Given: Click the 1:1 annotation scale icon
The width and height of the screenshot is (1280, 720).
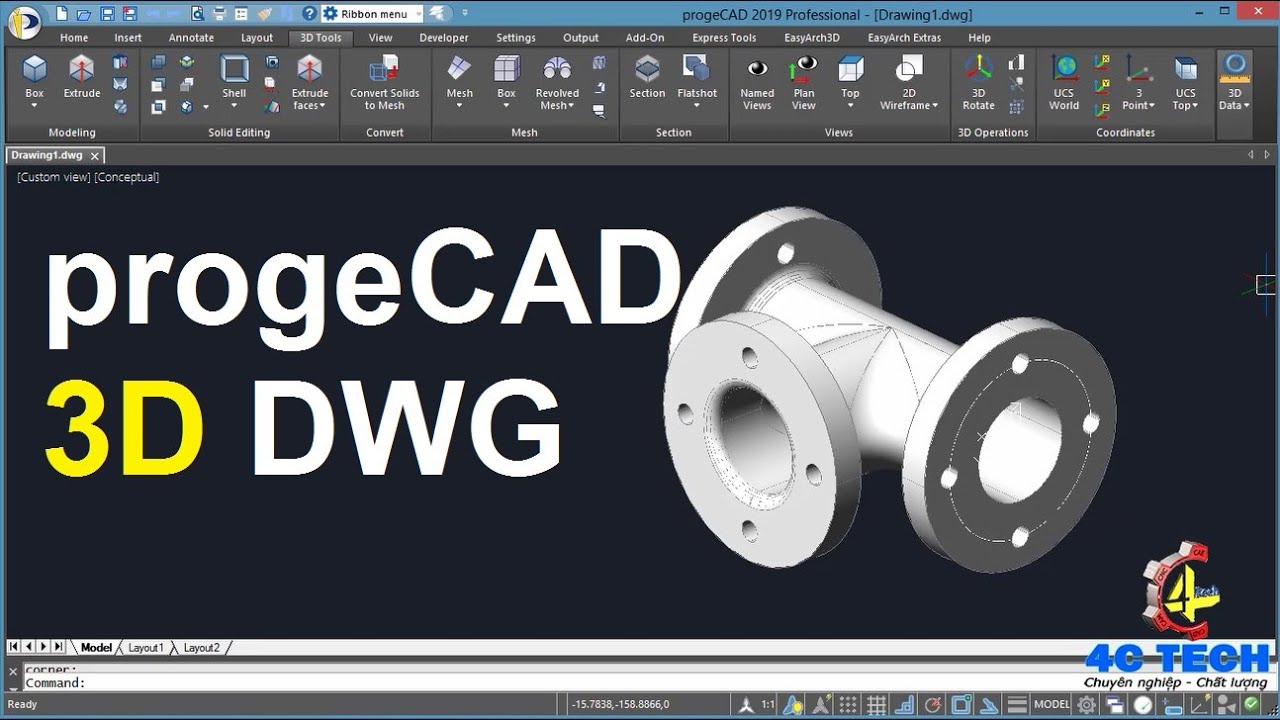Looking at the screenshot, I should click(x=768, y=705).
